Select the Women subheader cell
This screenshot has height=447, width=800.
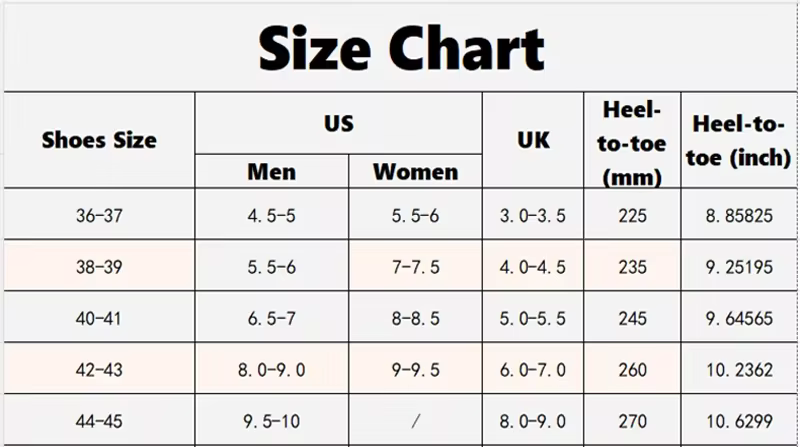pos(415,171)
